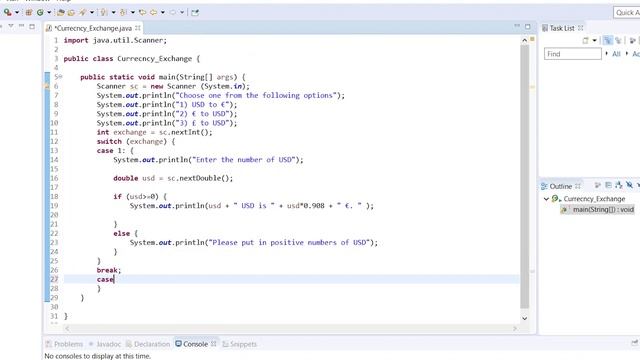Click the Find field in Task List
Viewport: 640px width, 360px height.
coord(573,54)
